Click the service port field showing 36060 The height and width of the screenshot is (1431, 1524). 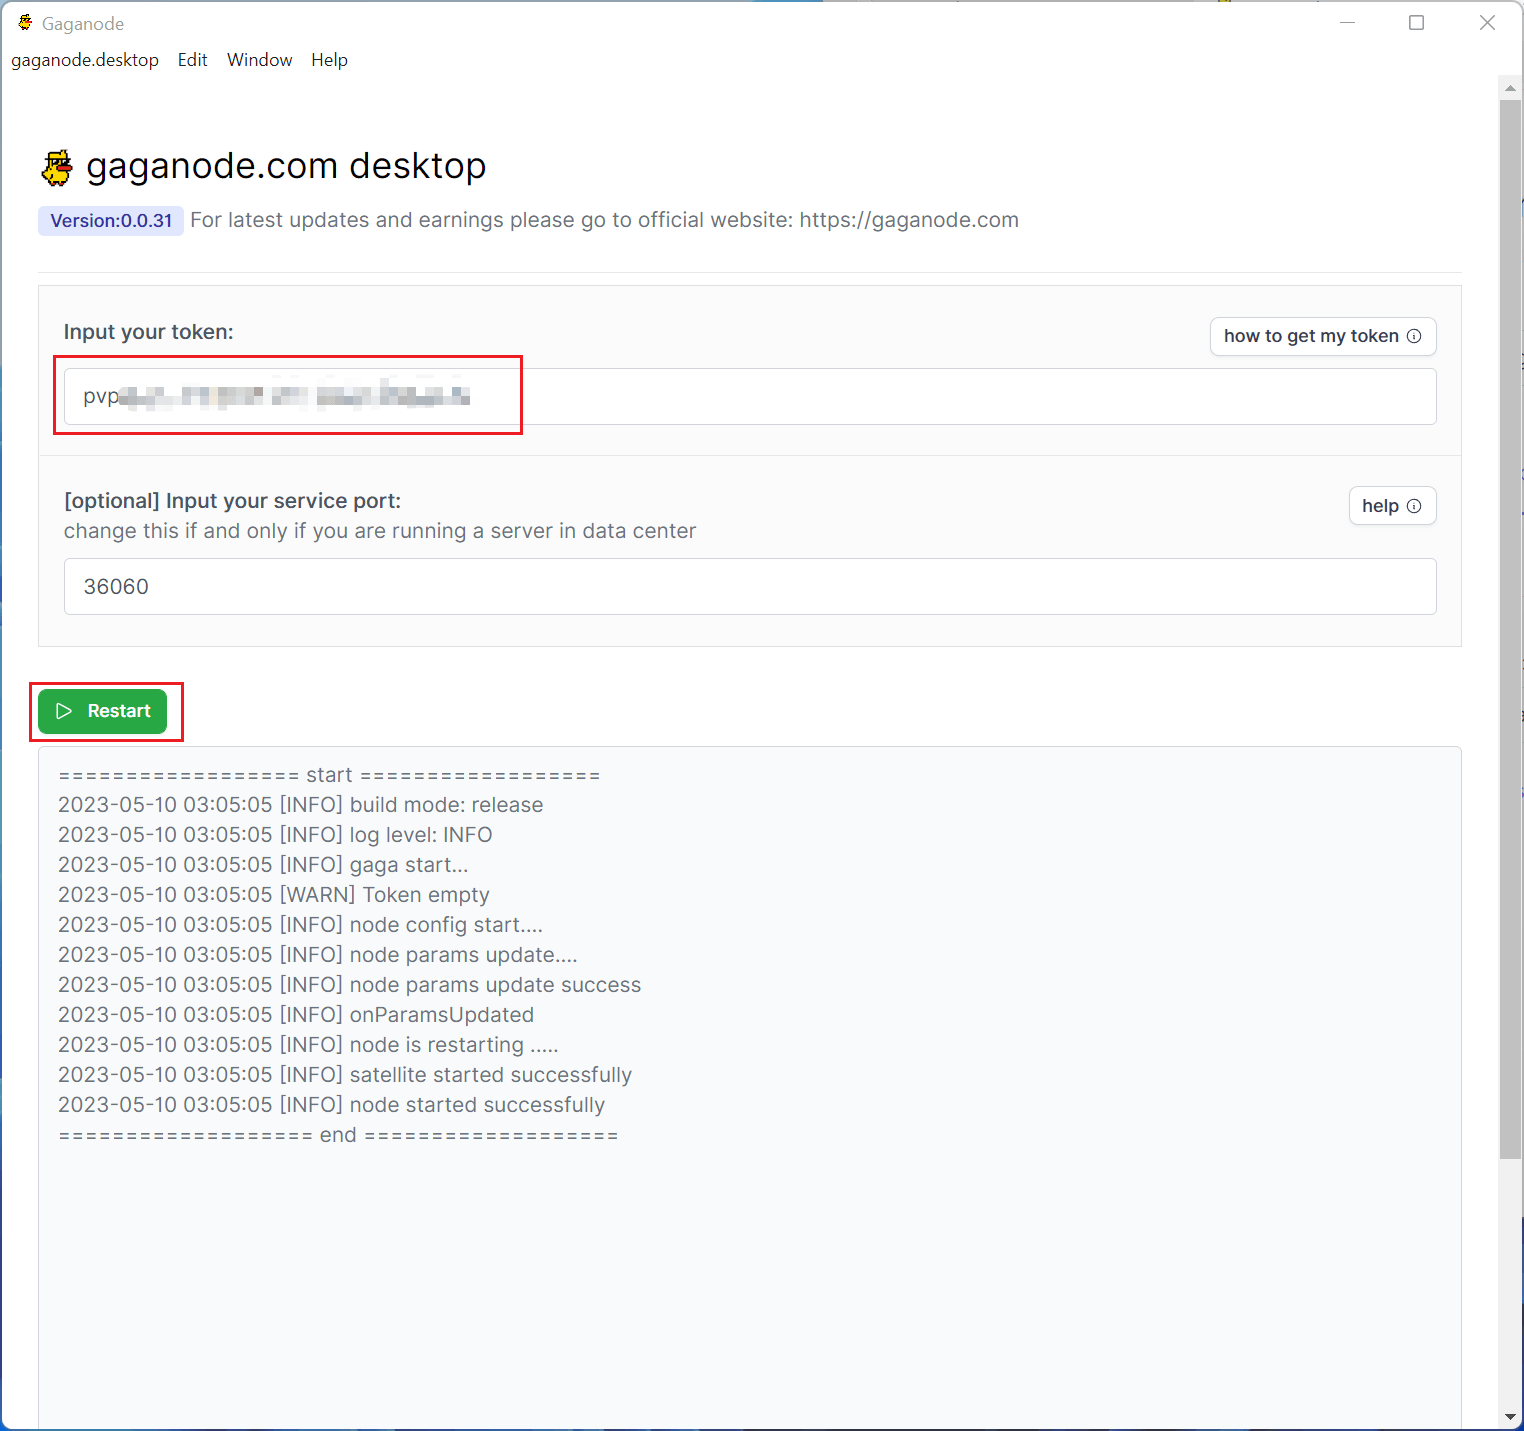(750, 587)
